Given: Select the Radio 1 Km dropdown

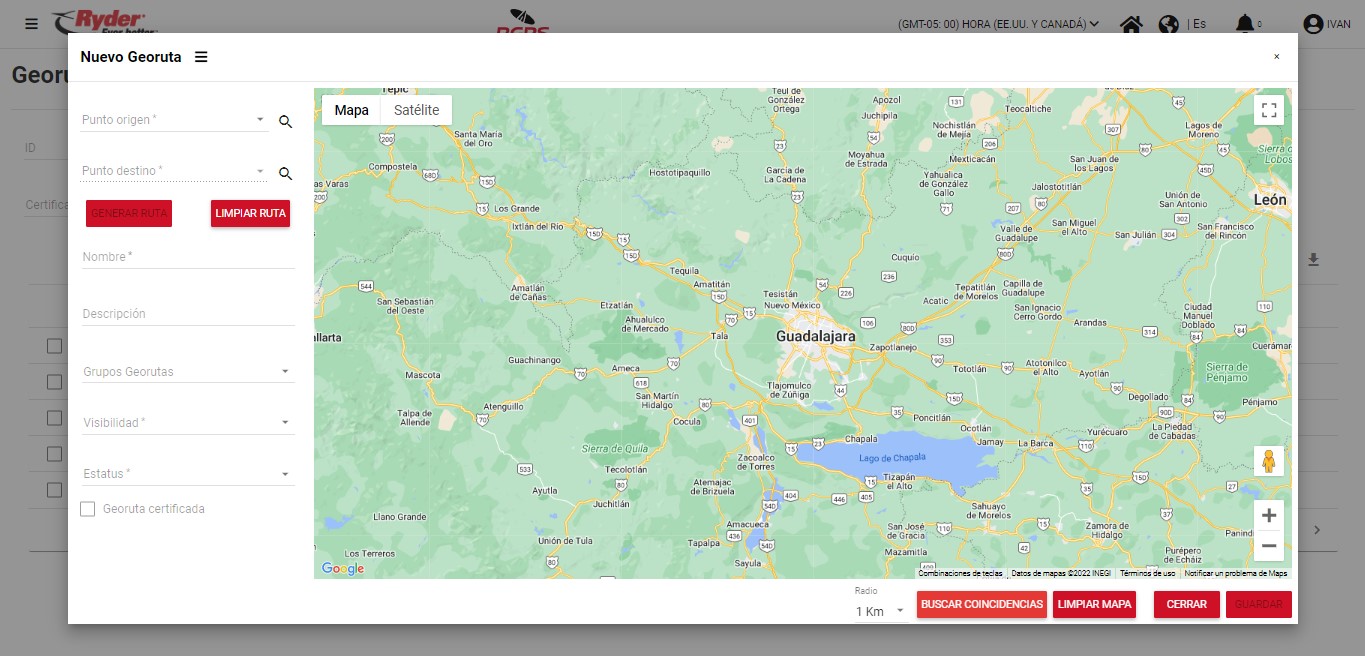Looking at the screenshot, I should pyautogui.click(x=880, y=611).
